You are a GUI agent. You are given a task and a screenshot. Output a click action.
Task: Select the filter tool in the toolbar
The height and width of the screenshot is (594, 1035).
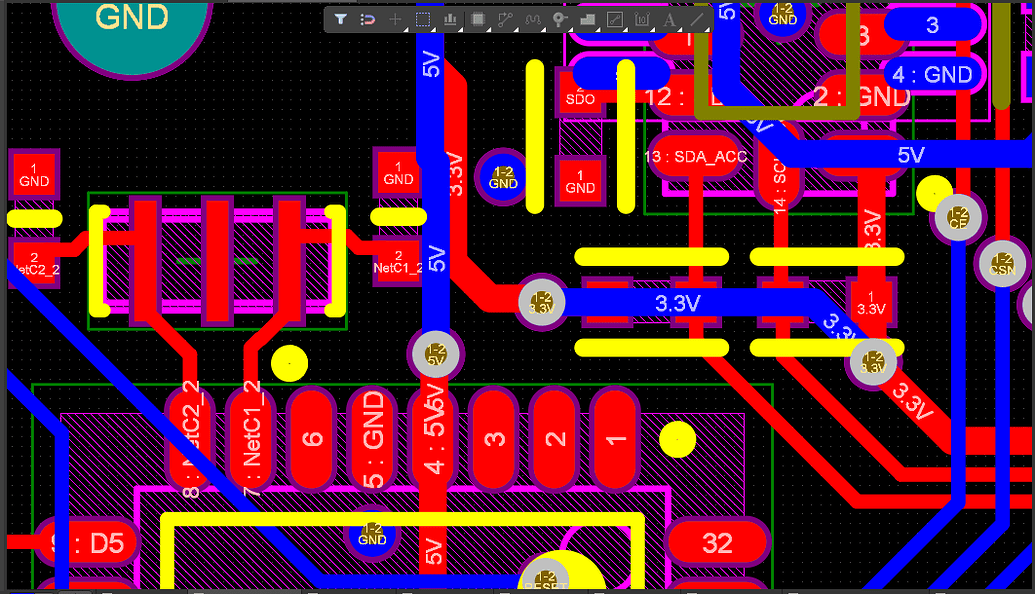(342, 18)
